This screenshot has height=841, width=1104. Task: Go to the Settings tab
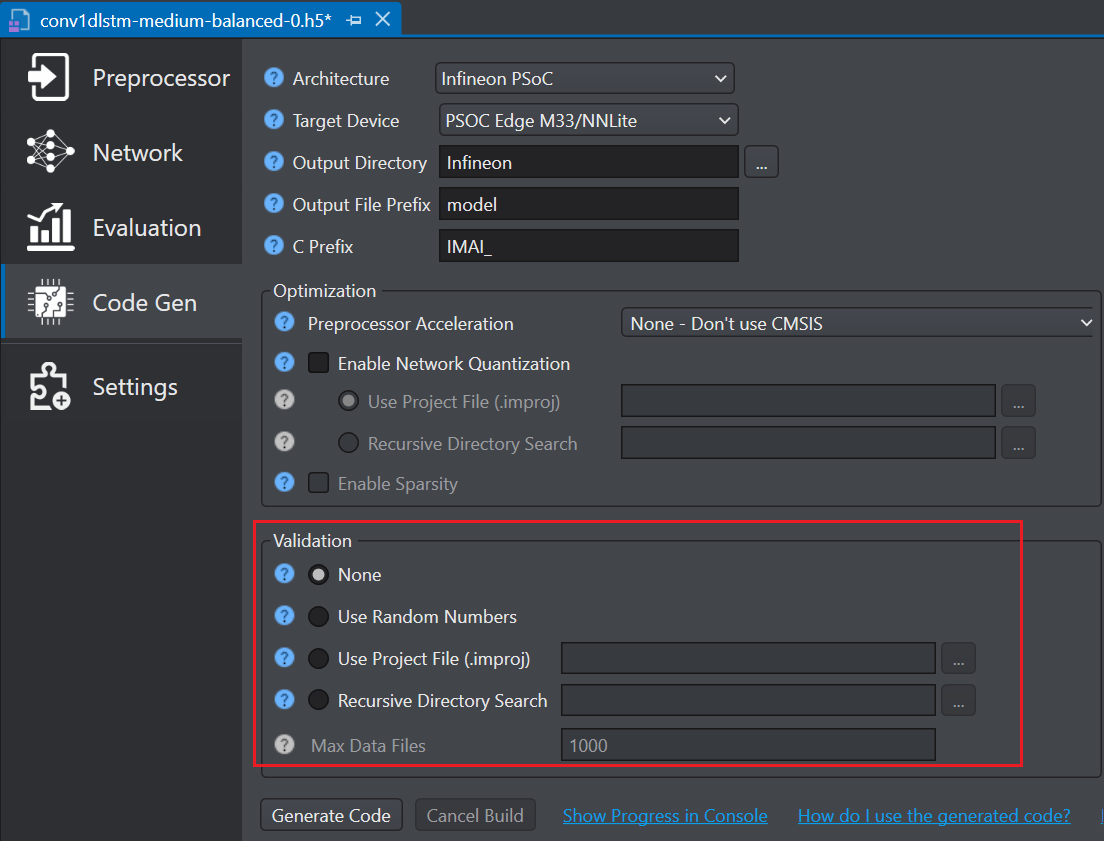tap(121, 387)
